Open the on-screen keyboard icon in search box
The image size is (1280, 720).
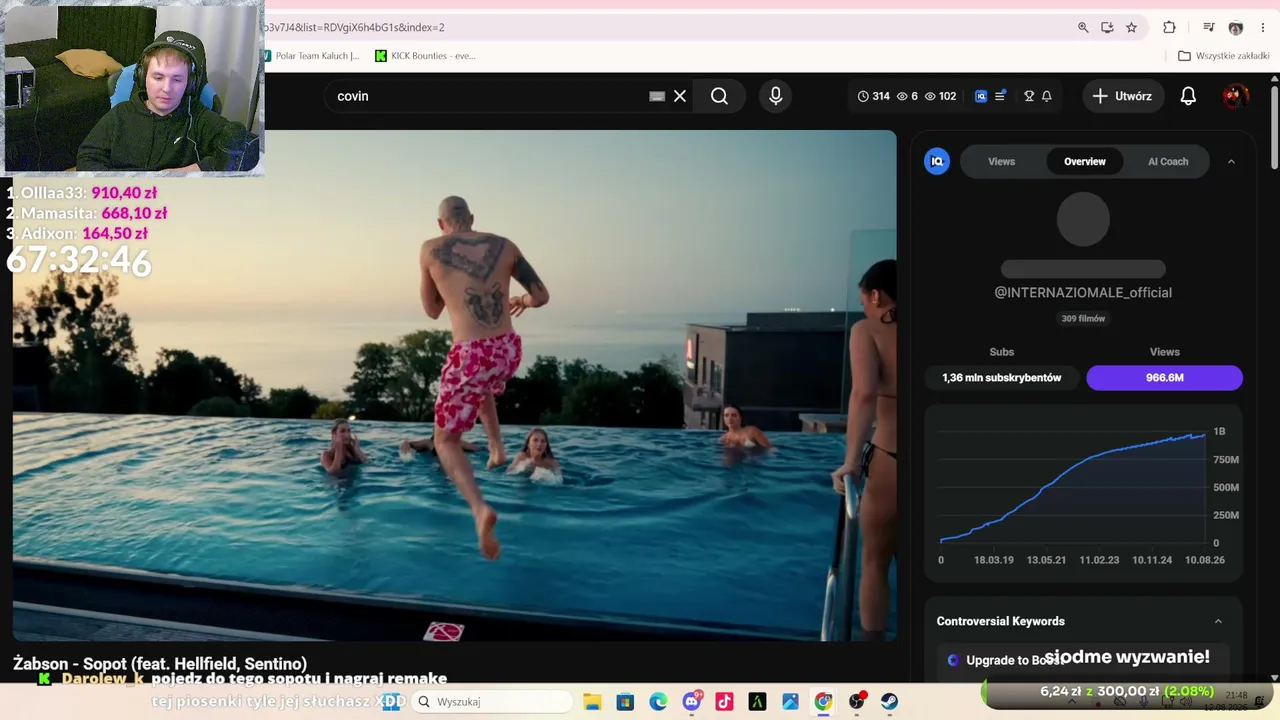pos(657,96)
